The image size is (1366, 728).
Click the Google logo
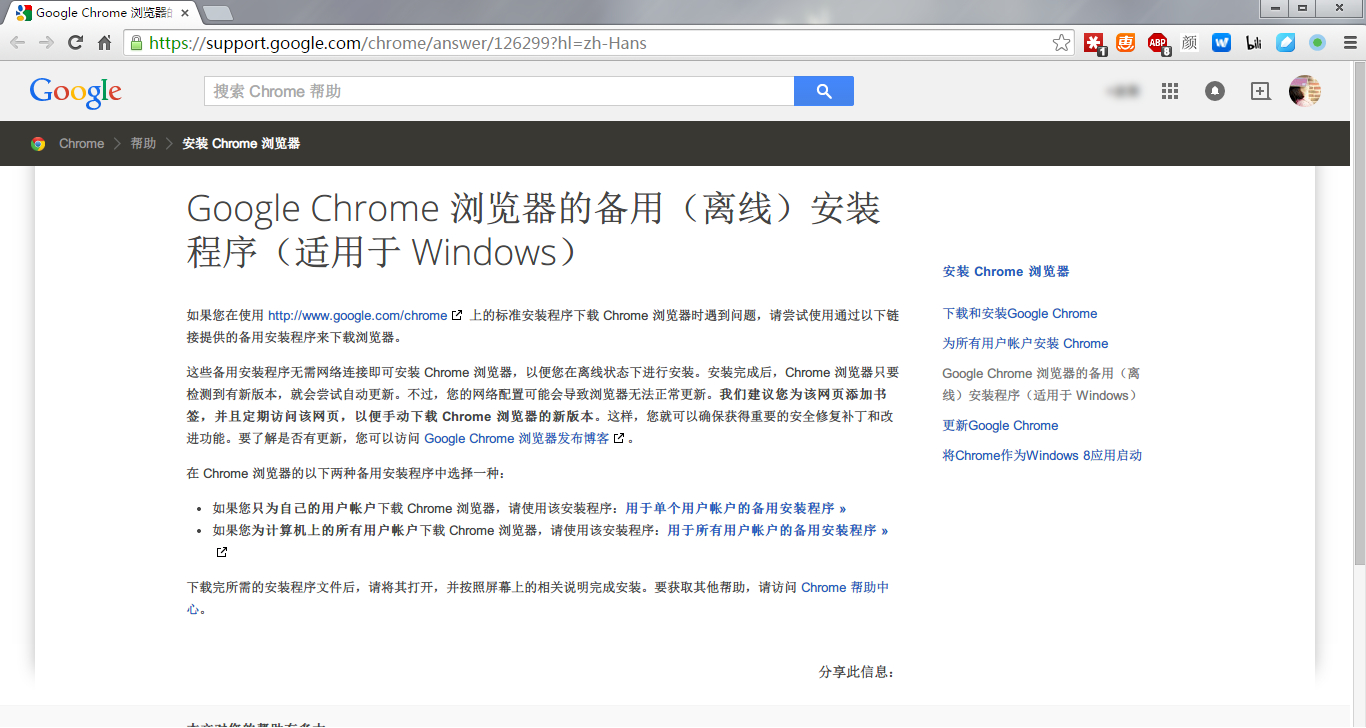[76, 92]
